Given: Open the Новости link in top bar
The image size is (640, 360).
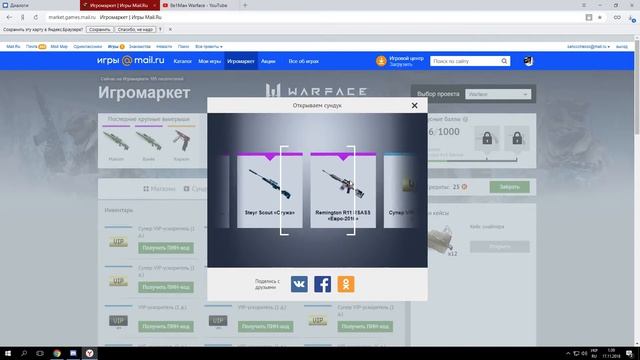Looking at the screenshot, I should [164, 47].
